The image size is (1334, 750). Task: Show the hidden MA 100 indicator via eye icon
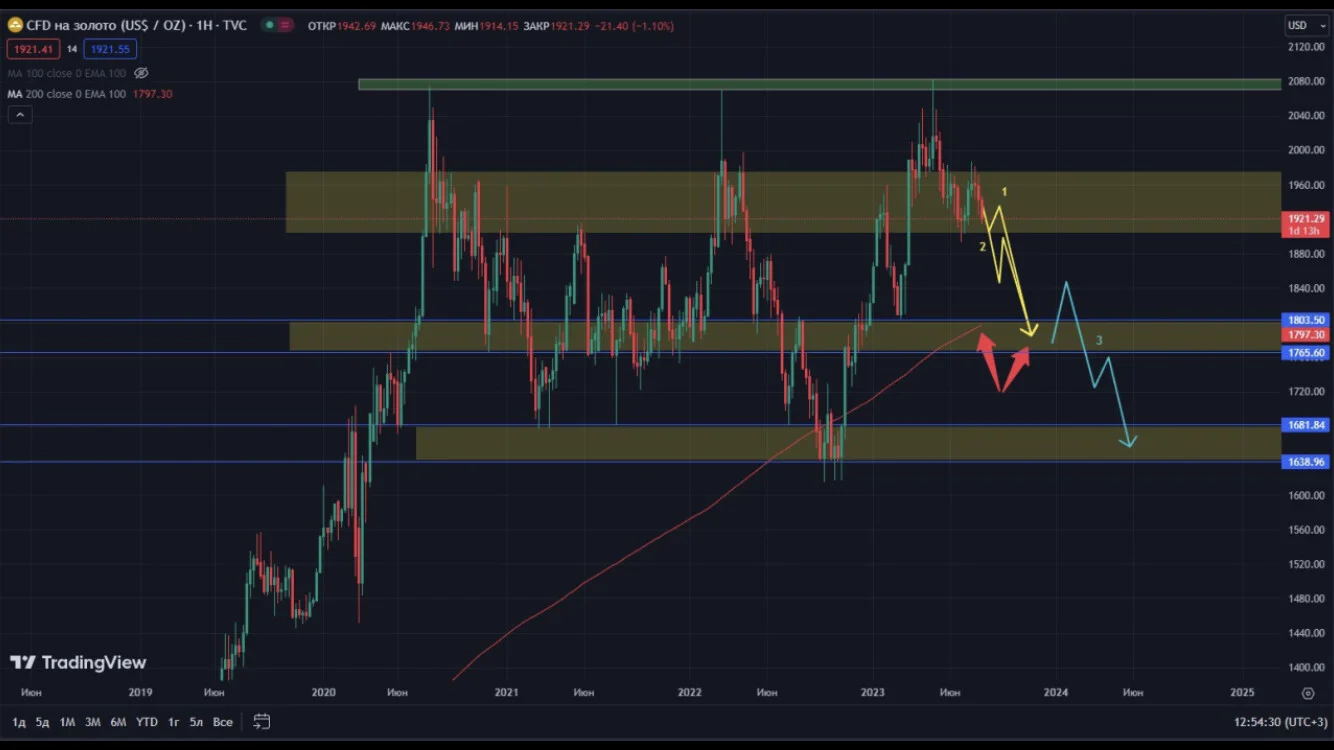141,73
